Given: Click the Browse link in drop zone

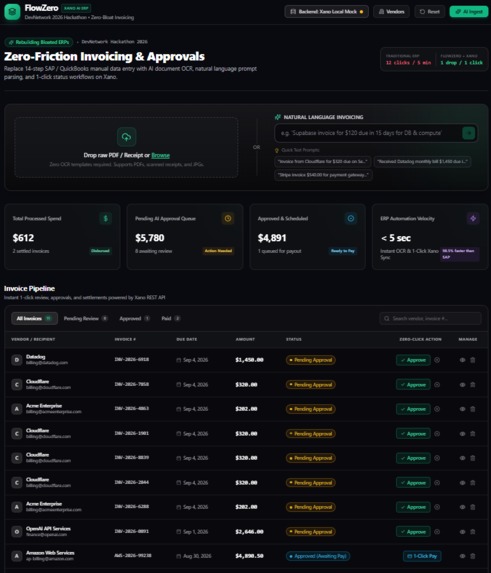Looking at the screenshot, I should 160,155.
